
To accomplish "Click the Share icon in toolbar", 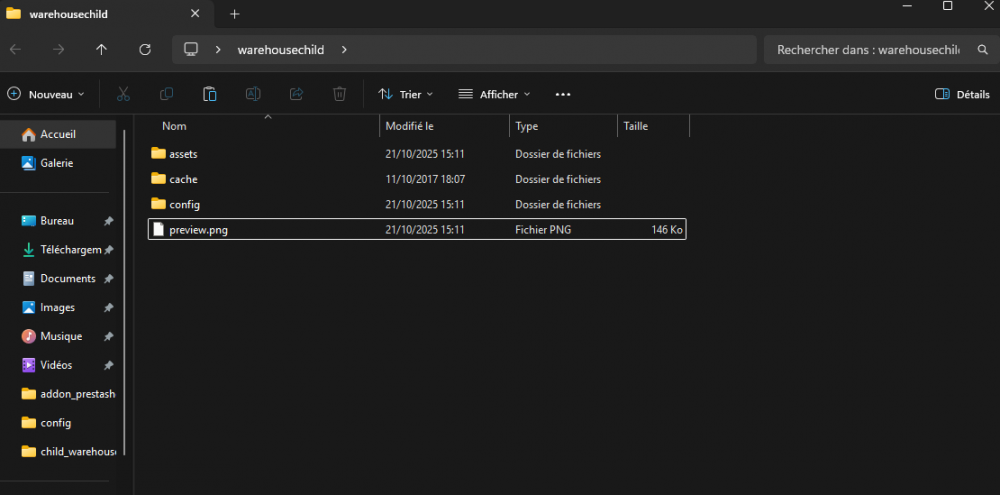I will 297,94.
